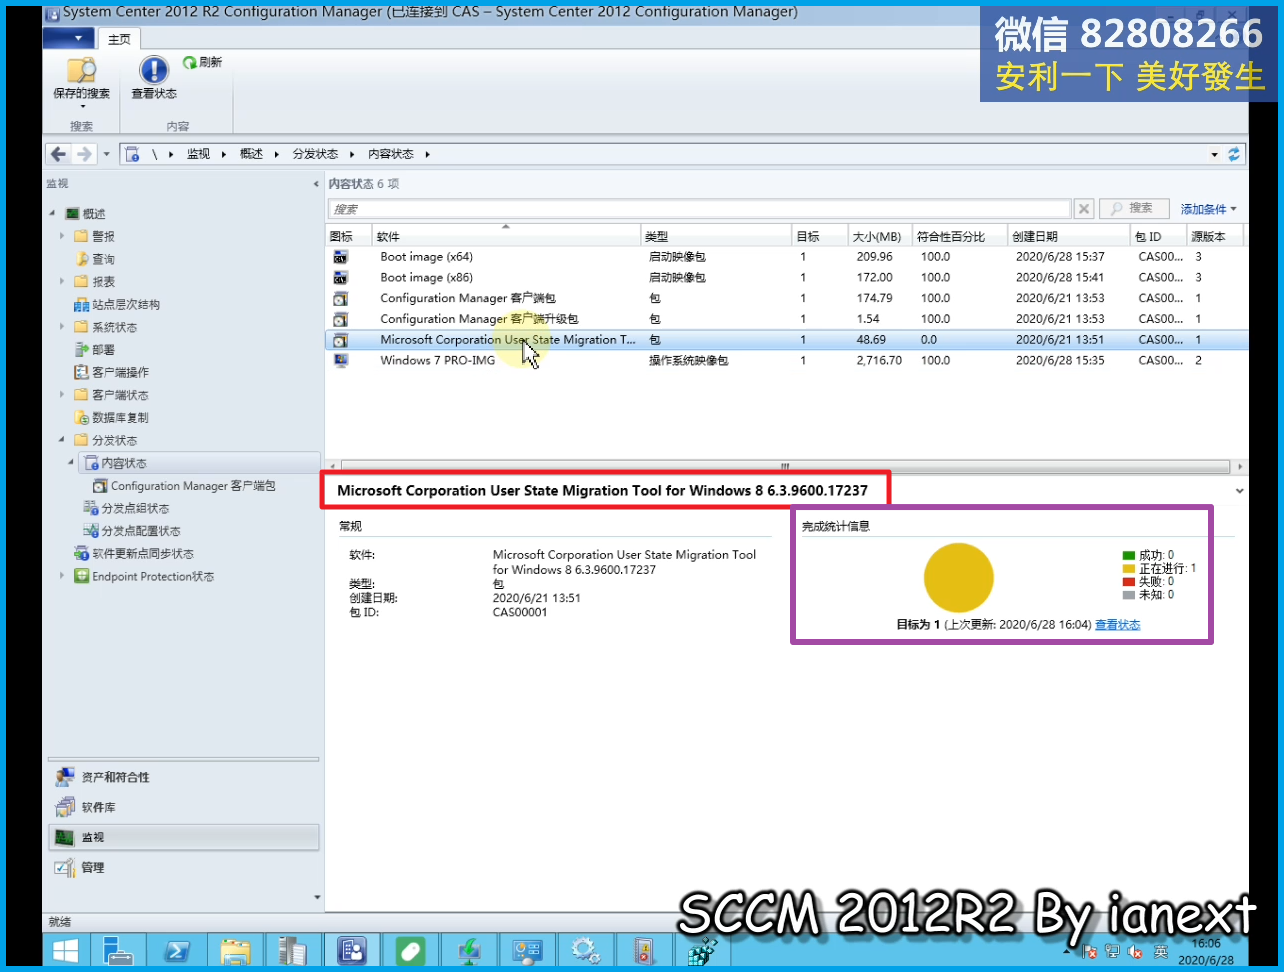Open navigation history dropdown arrow

pos(106,154)
